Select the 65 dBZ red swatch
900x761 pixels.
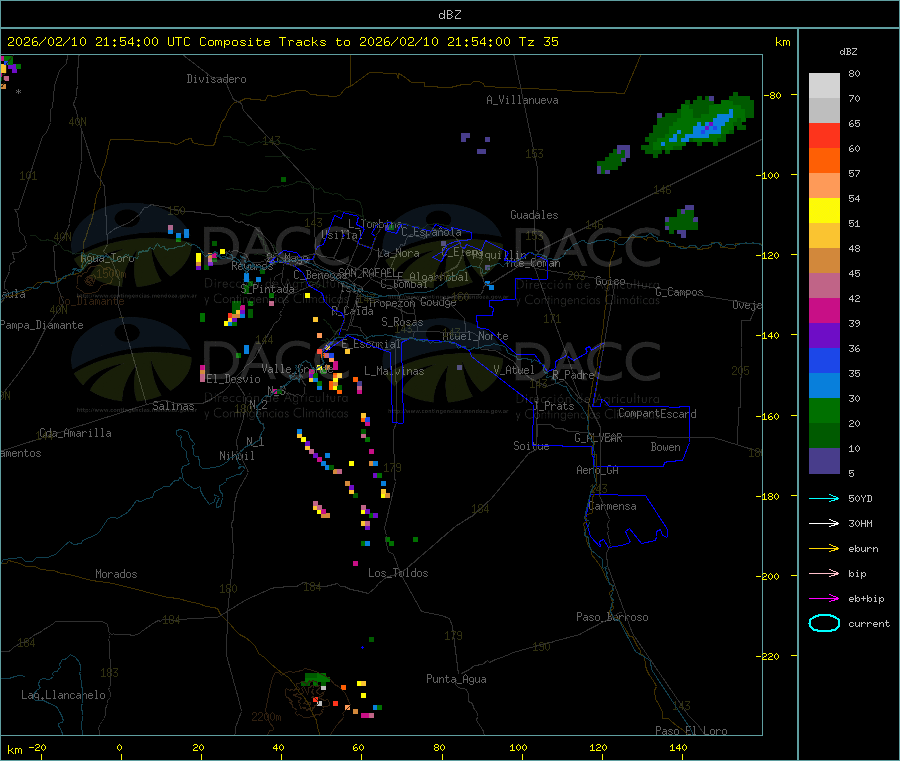(x=824, y=135)
